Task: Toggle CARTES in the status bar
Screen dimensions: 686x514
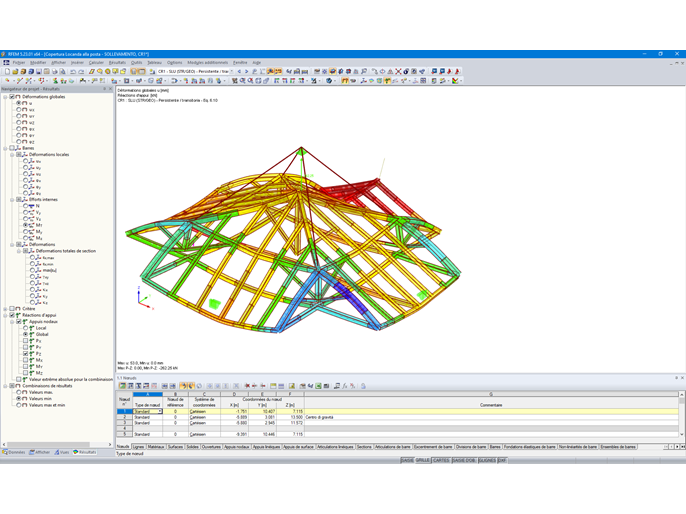Action: [x=441, y=460]
